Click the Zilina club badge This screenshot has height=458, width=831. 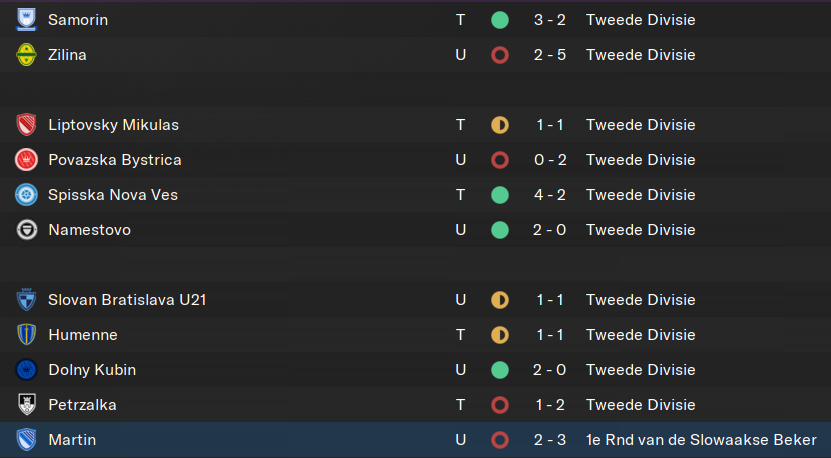tap(26, 55)
